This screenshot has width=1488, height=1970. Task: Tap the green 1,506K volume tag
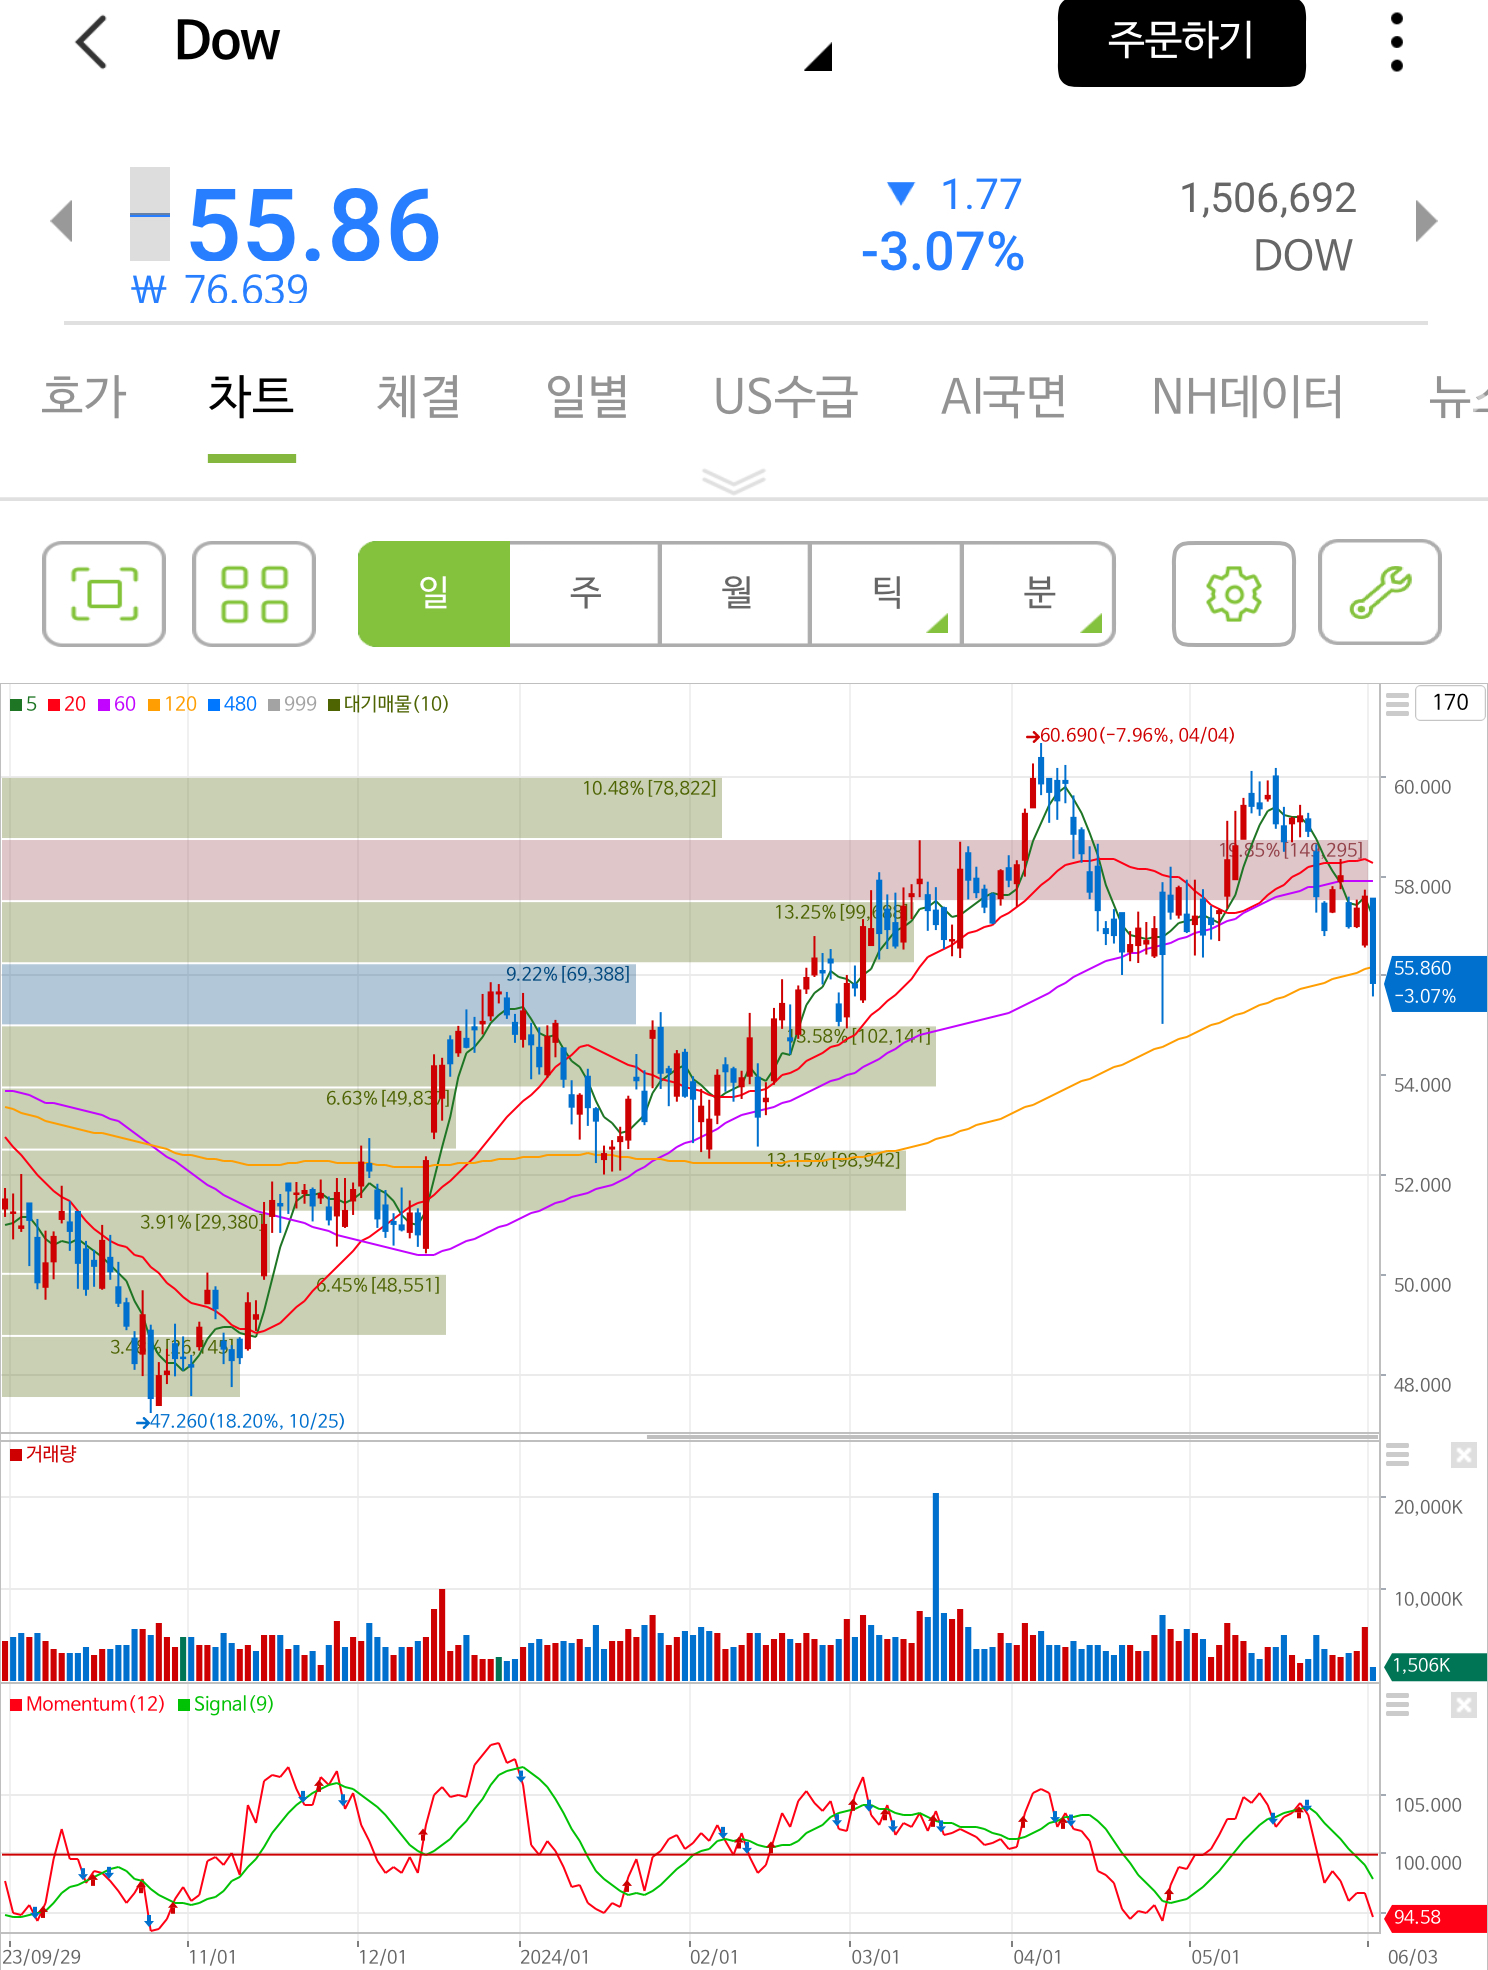1436,1666
